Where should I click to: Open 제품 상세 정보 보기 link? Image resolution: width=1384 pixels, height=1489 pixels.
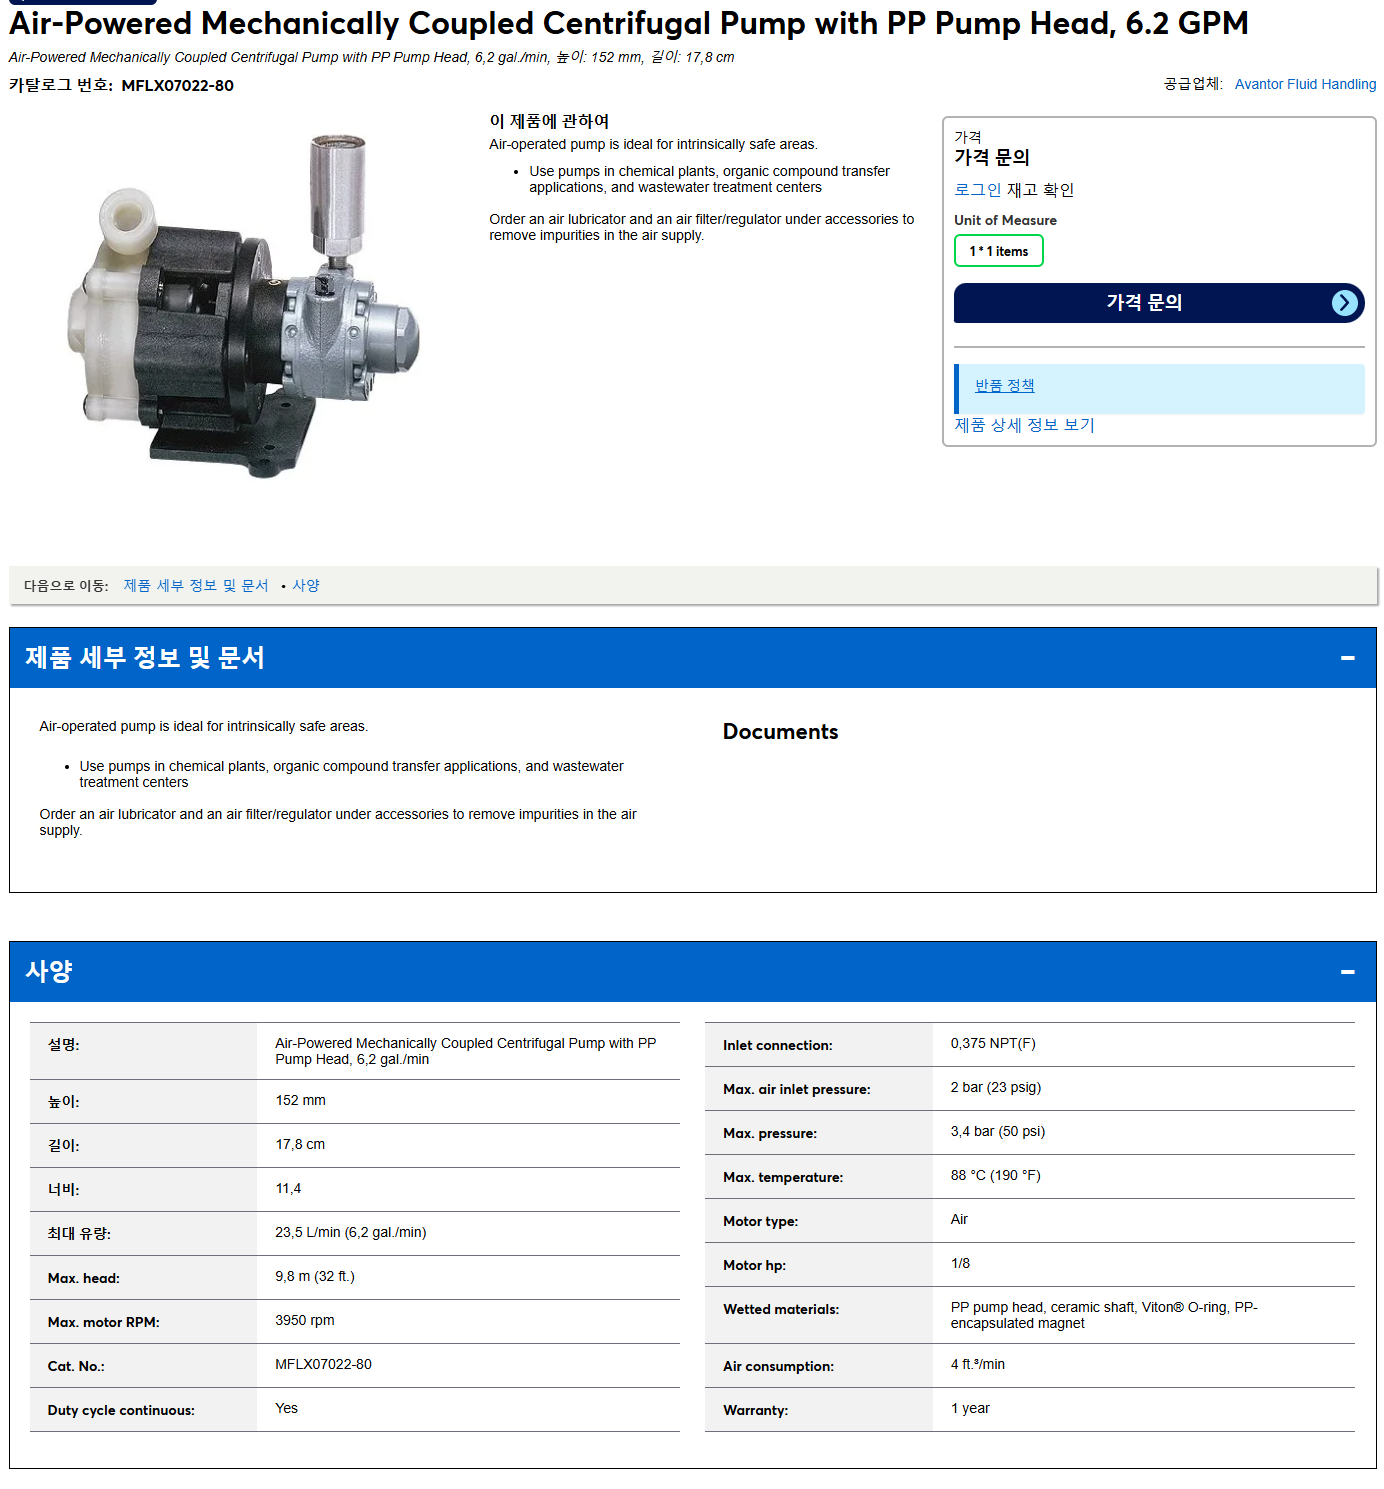click(x=1024, y=425)
